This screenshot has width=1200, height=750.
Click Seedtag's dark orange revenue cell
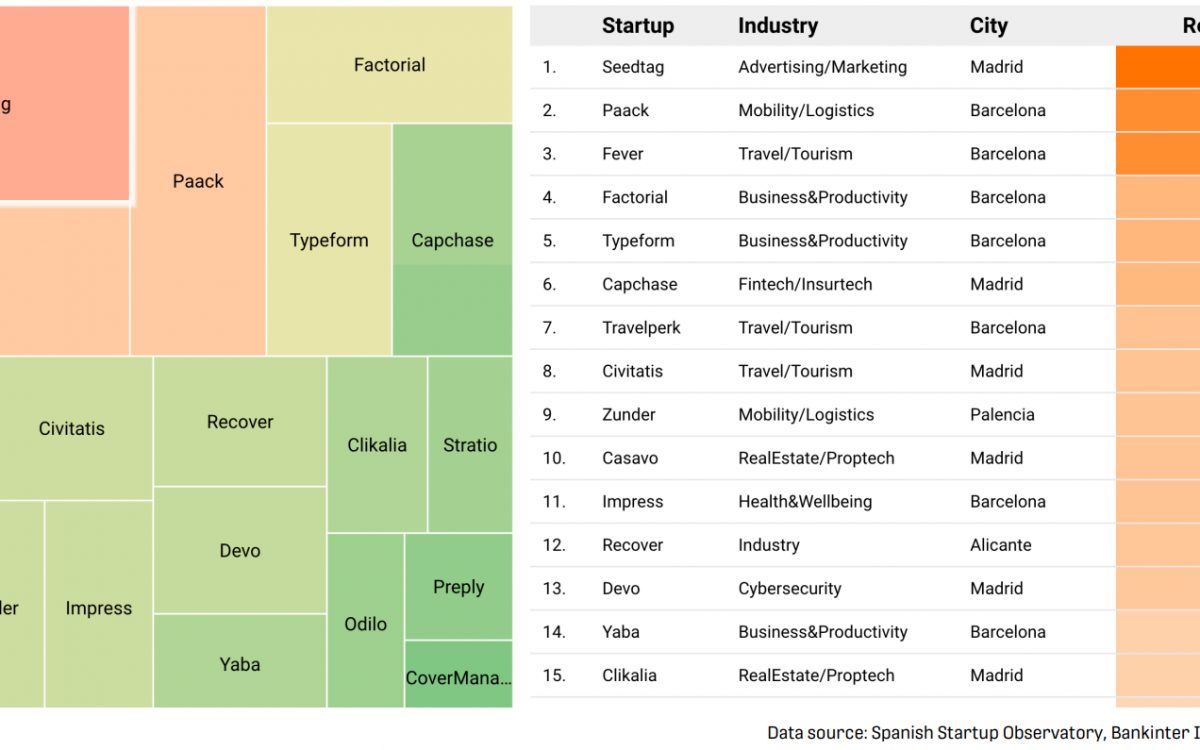1158,67
